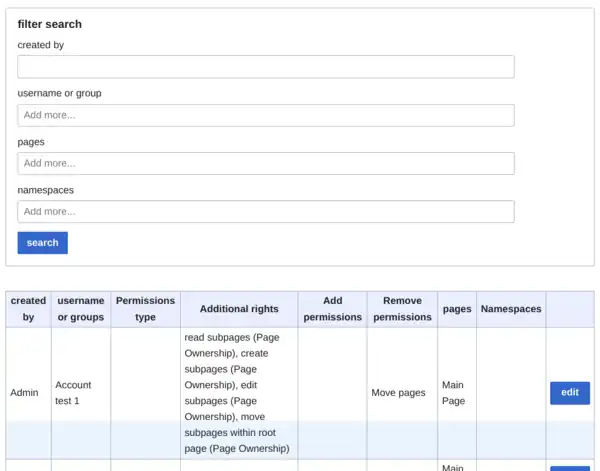The height and width of the screenshot is (471, 600).
Task: Open the "pages" Add more field
Action: click(x=266, y=163)
